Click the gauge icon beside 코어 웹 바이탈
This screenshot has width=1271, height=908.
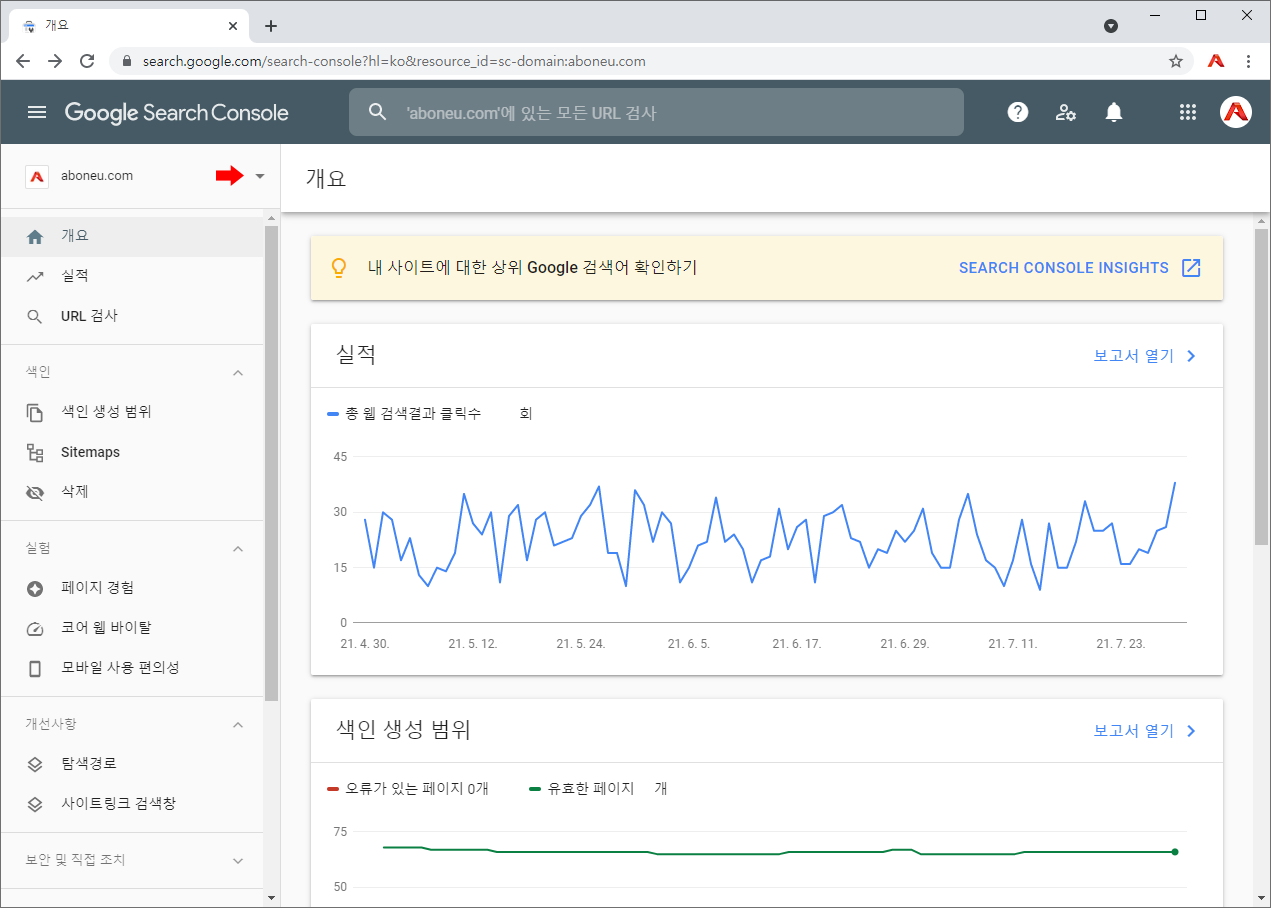point(35,628)
